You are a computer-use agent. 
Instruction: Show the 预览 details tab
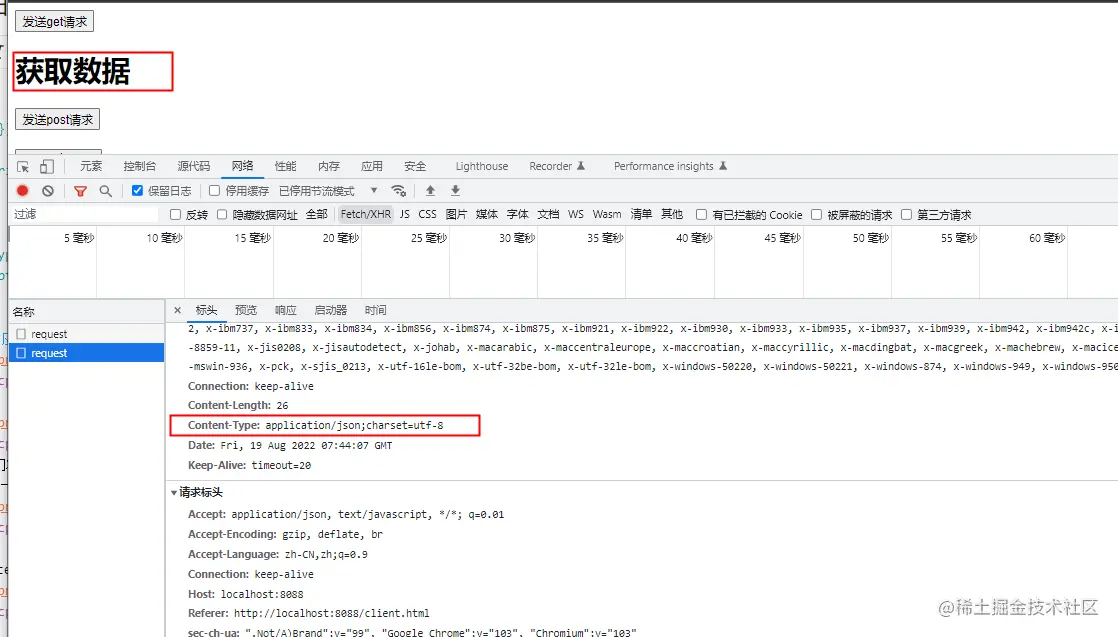pyautogui.click(x=246, y=310)
